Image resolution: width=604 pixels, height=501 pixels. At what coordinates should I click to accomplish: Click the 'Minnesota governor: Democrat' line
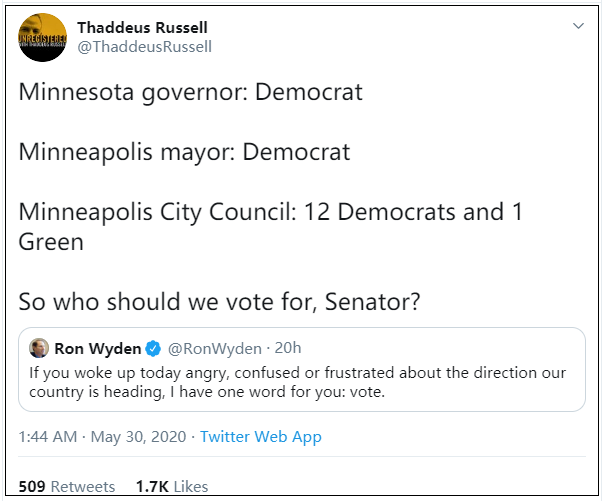point(190,93)
